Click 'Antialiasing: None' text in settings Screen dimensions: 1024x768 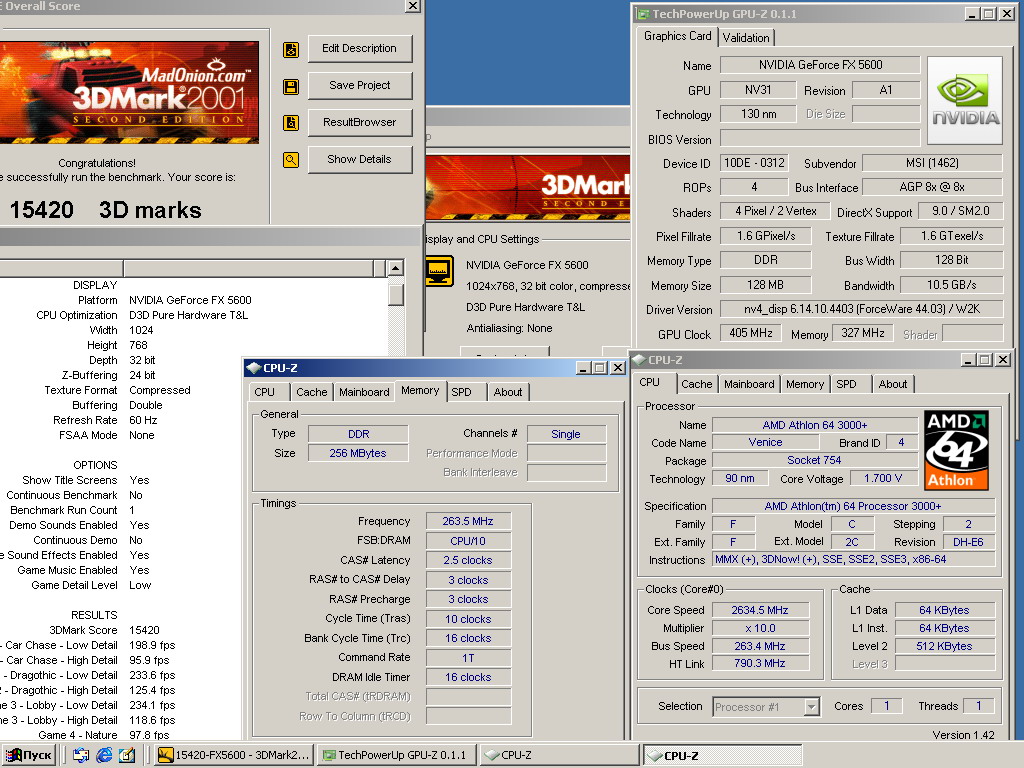tap(509, 328)
